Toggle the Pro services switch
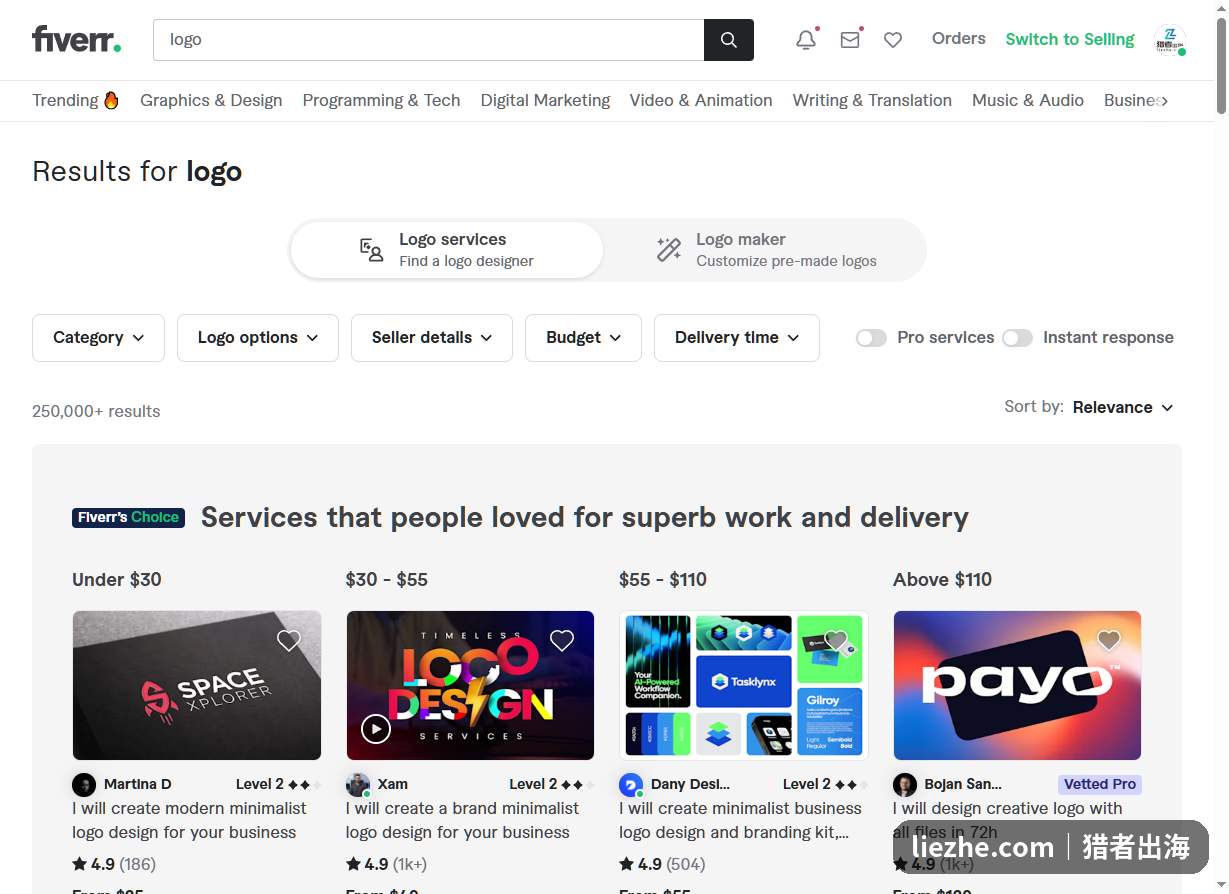 coord(871,338)
